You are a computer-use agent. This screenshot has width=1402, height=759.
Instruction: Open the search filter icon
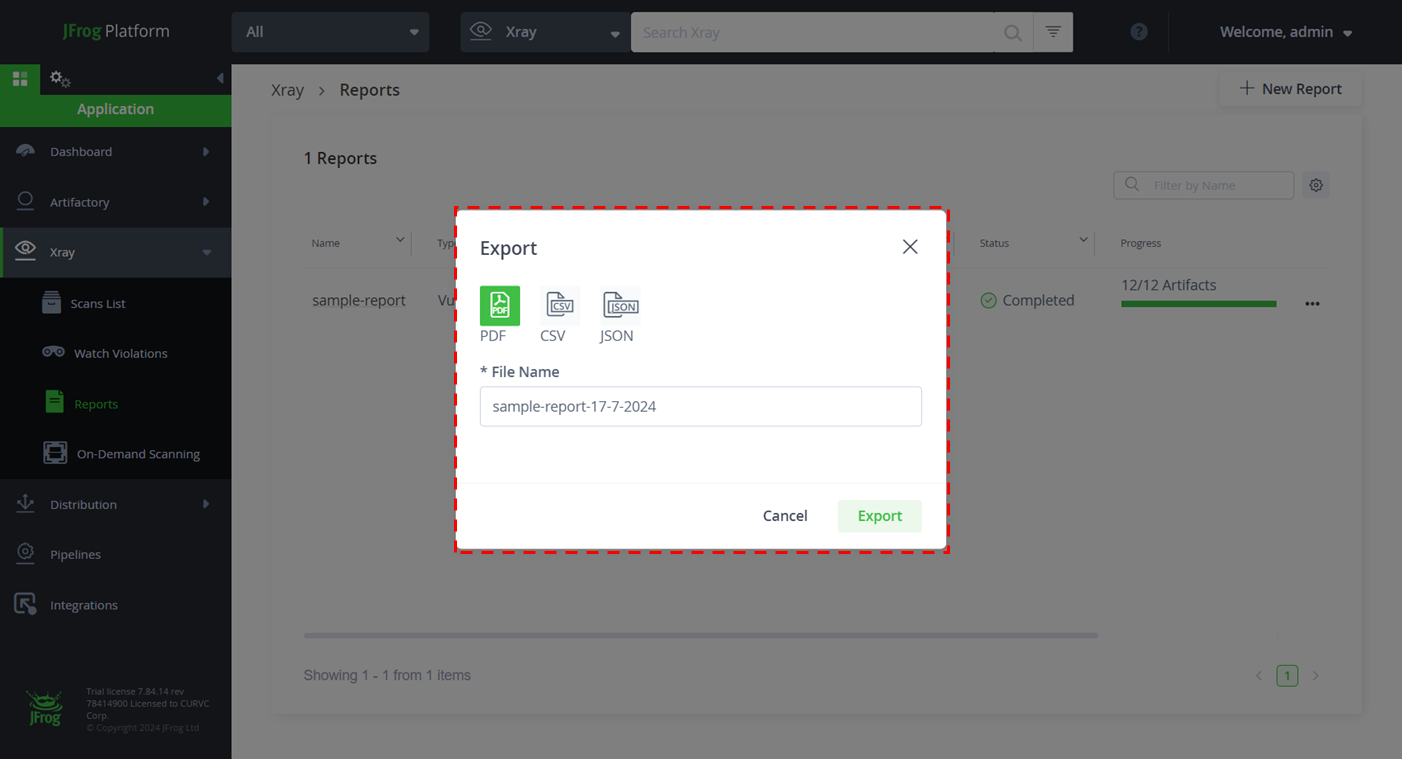[x=1053, y=32]
